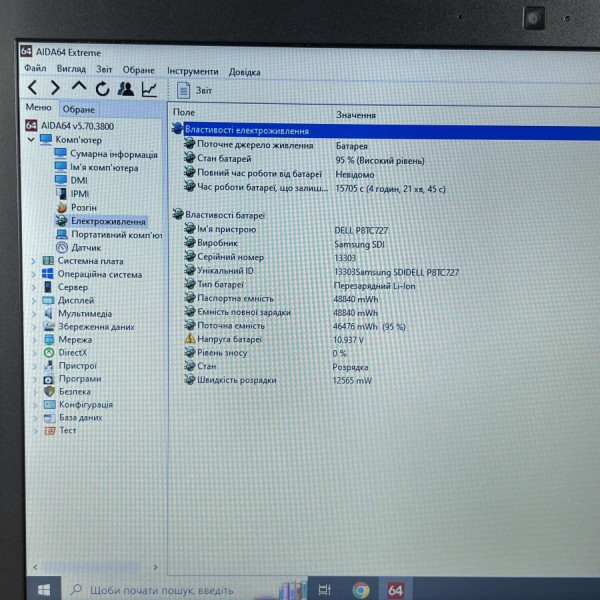This screenshot has height=600, width=600.
Task: Switch to the Обране sidebar tab
Action: pos(79,109)
